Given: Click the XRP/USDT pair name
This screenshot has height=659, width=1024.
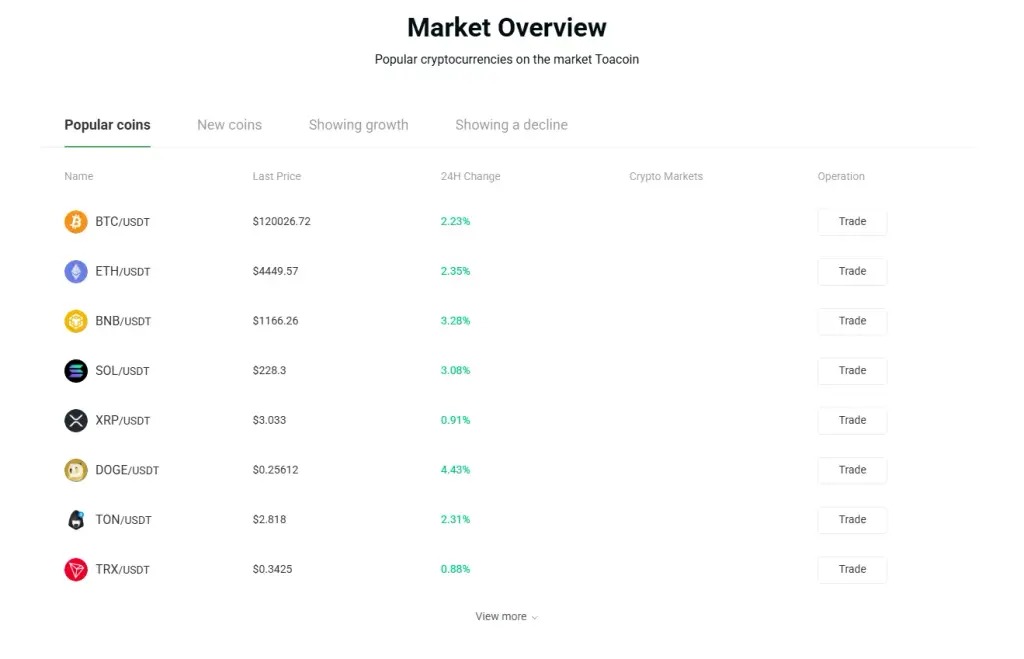Looking at the screenshot, I should pos(123,421).
